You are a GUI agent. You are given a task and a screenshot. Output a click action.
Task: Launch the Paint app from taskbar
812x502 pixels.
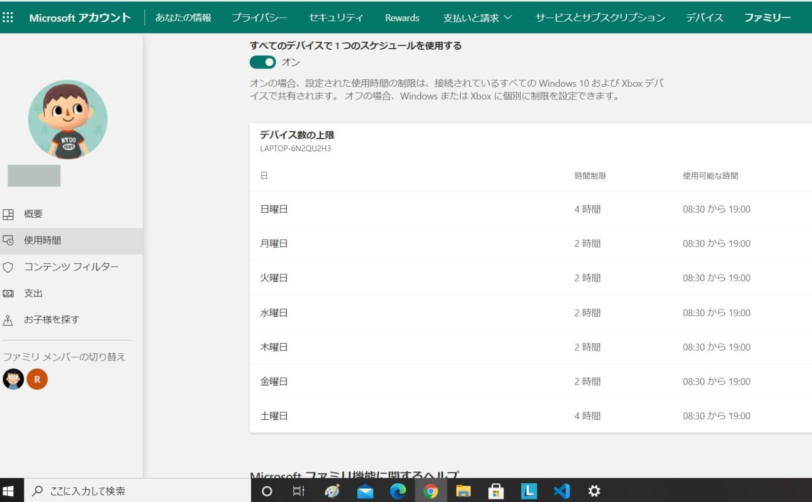point(332,491)
